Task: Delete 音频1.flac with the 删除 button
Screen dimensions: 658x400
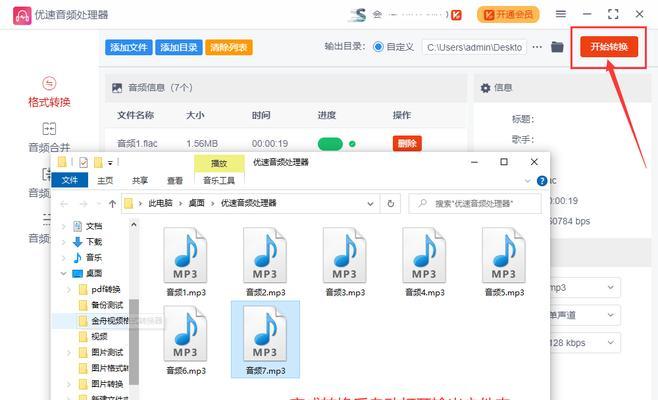Action: (x=407, y=144)
